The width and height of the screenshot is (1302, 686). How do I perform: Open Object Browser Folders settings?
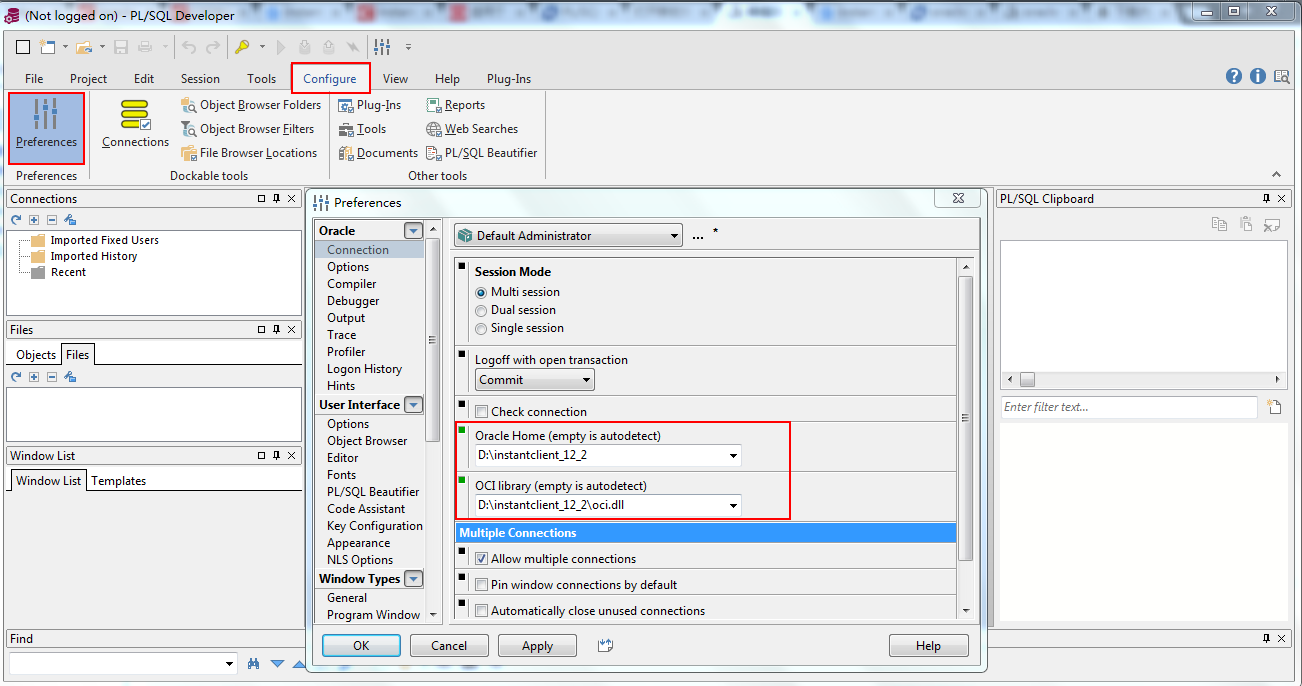(x=251, y=105)
